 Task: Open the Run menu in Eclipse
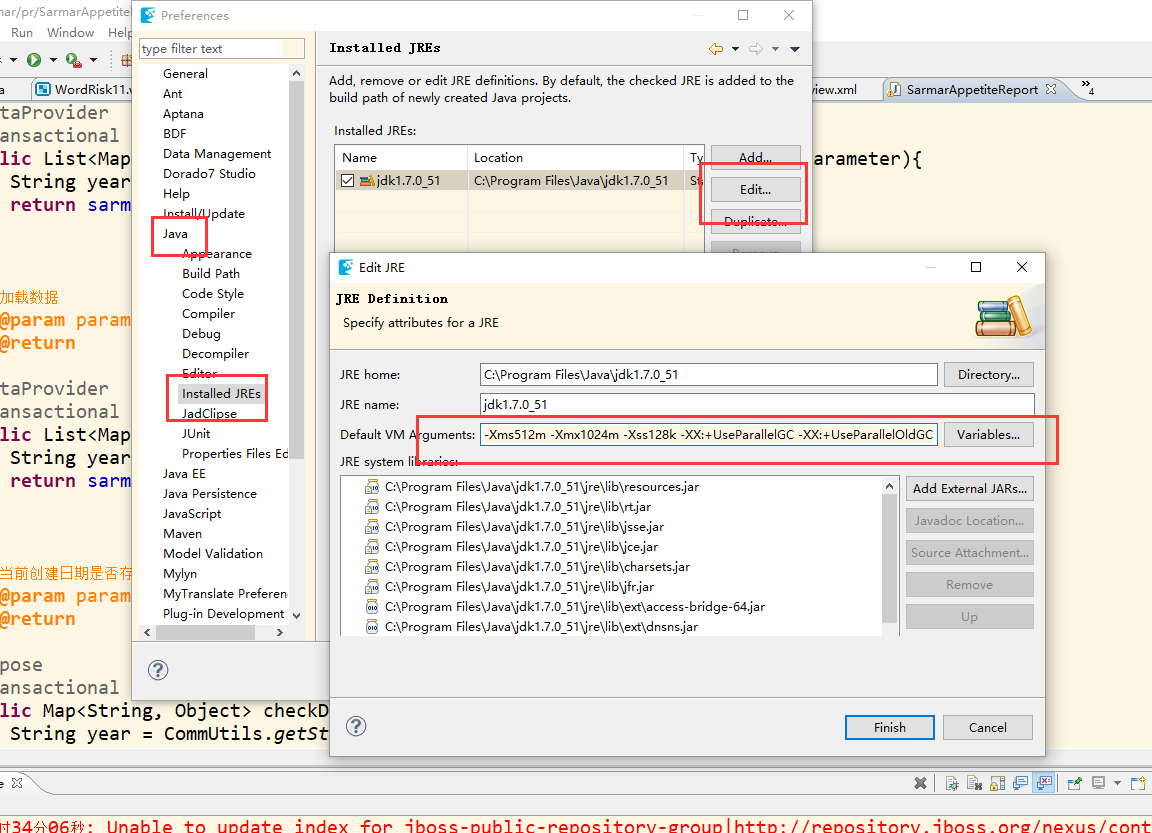22,32
